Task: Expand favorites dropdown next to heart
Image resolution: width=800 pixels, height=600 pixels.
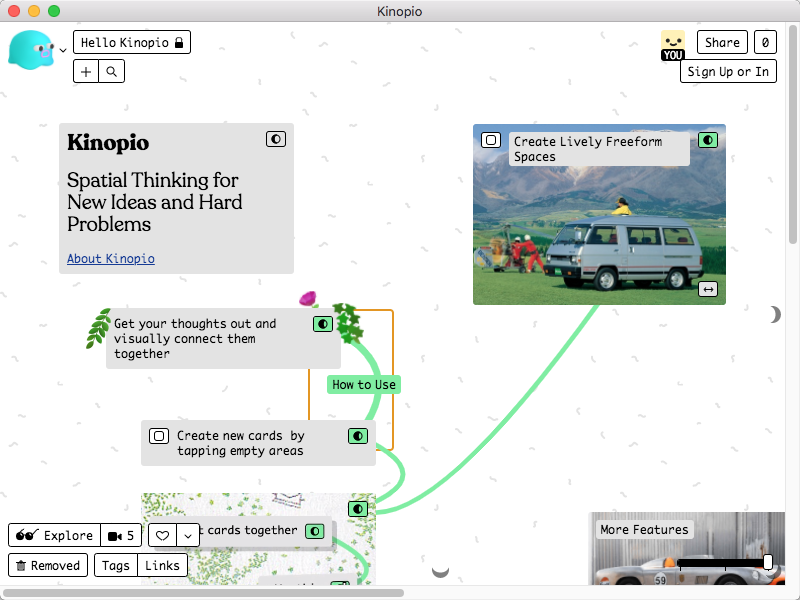Action: click(188, 535)
